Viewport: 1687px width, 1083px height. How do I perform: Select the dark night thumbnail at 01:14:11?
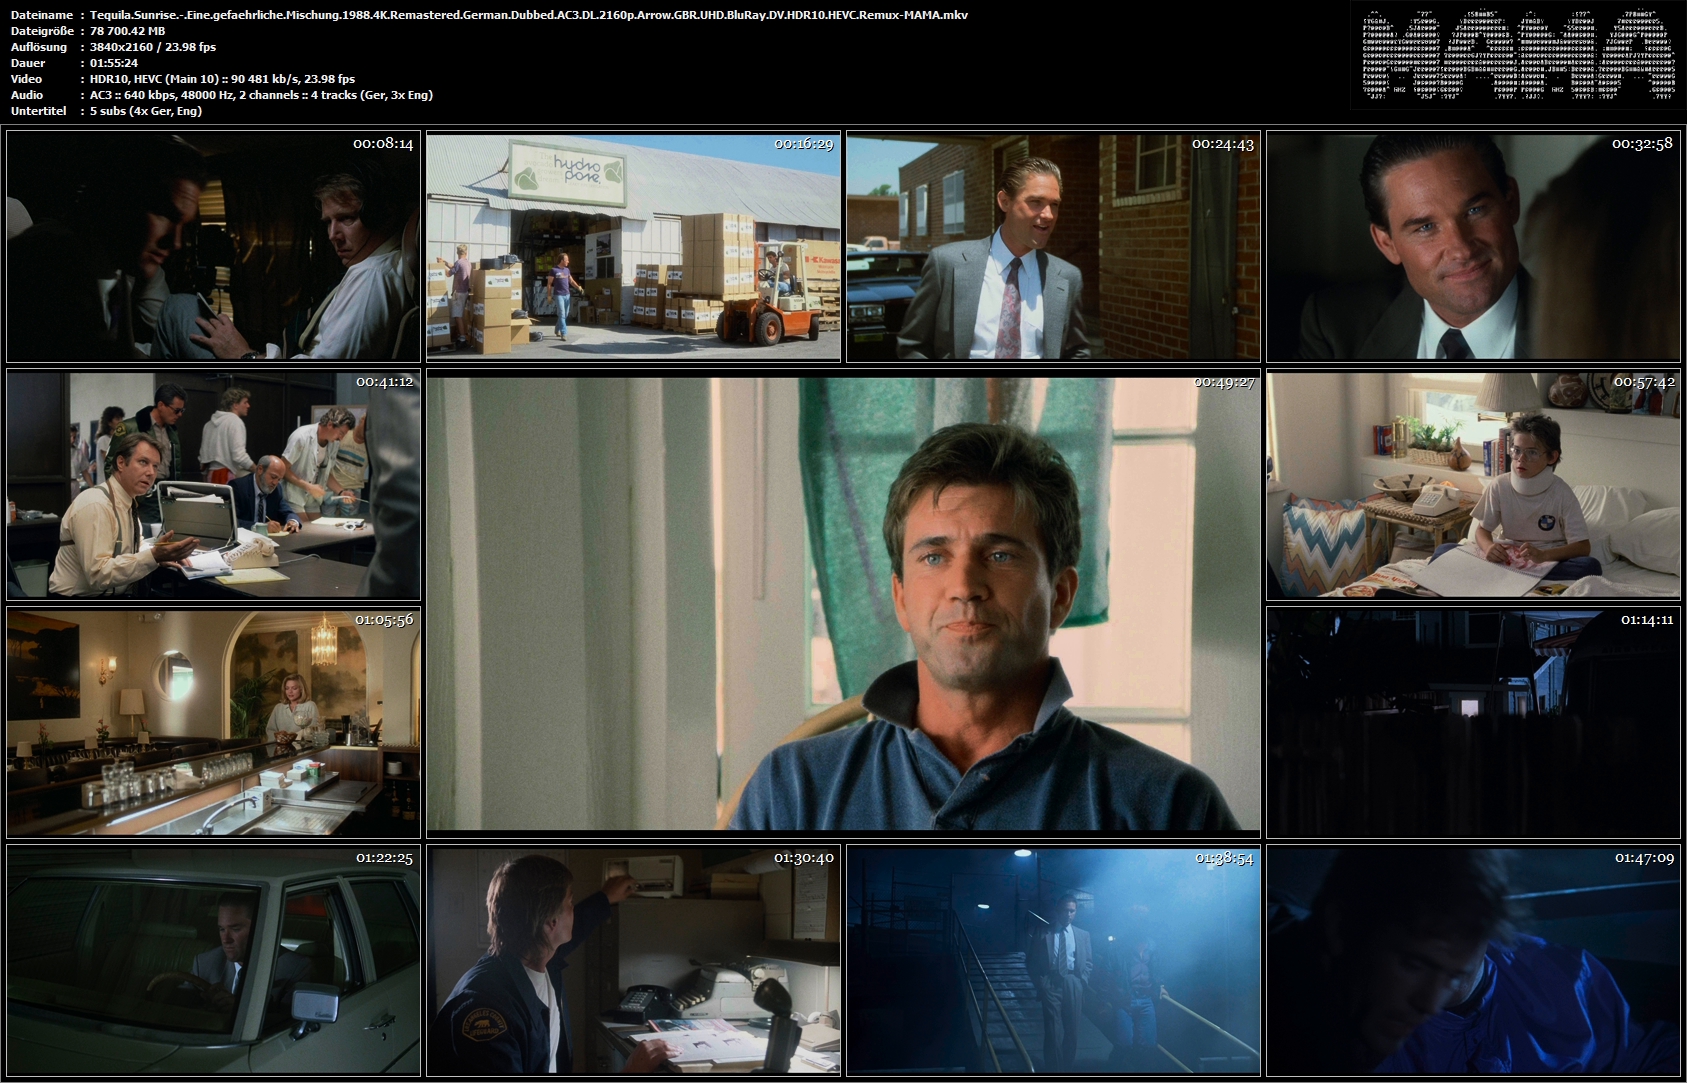(1473, 722)
